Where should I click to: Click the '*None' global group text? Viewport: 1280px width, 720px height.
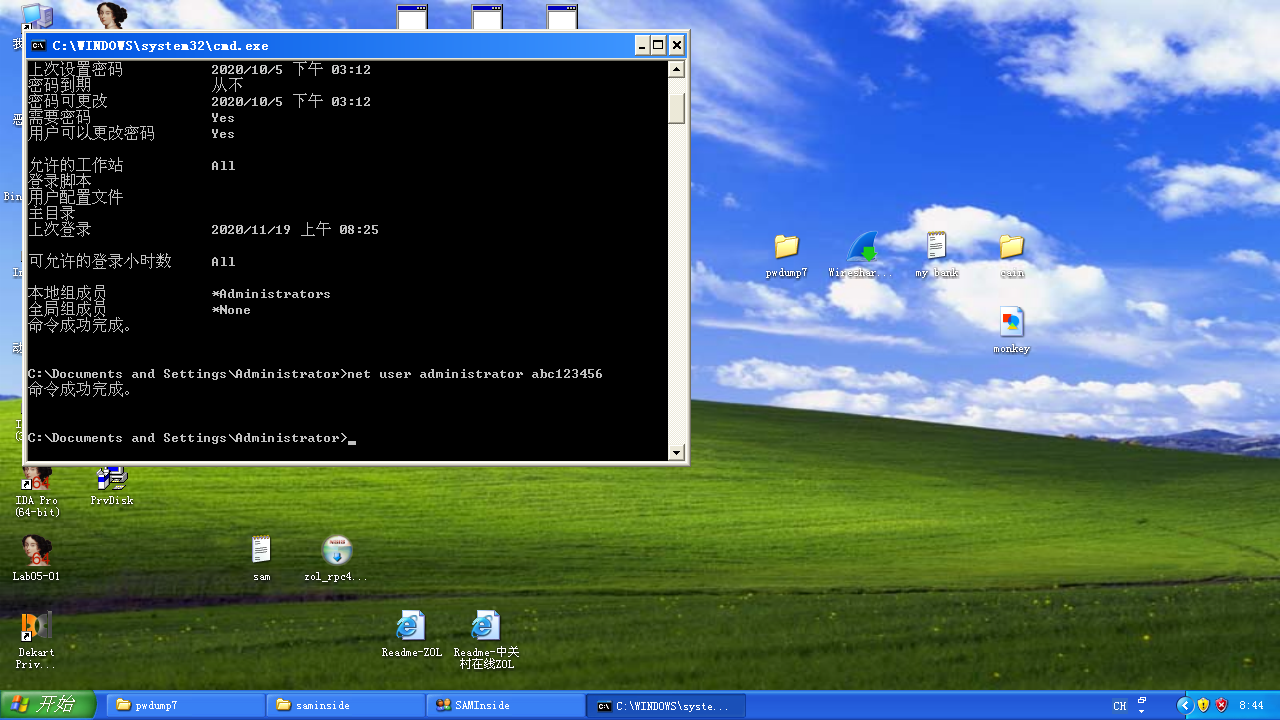[231, 310]
